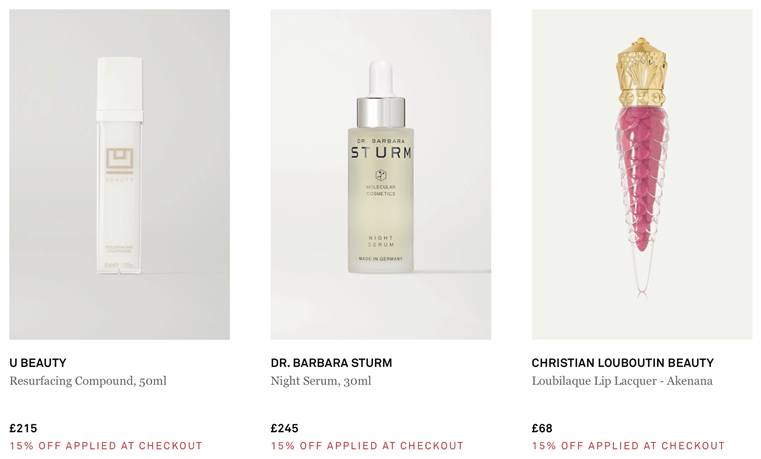Click the 15% off promo under Dr. Barbara Sturm
761x459 pixels.
(367, 445)
